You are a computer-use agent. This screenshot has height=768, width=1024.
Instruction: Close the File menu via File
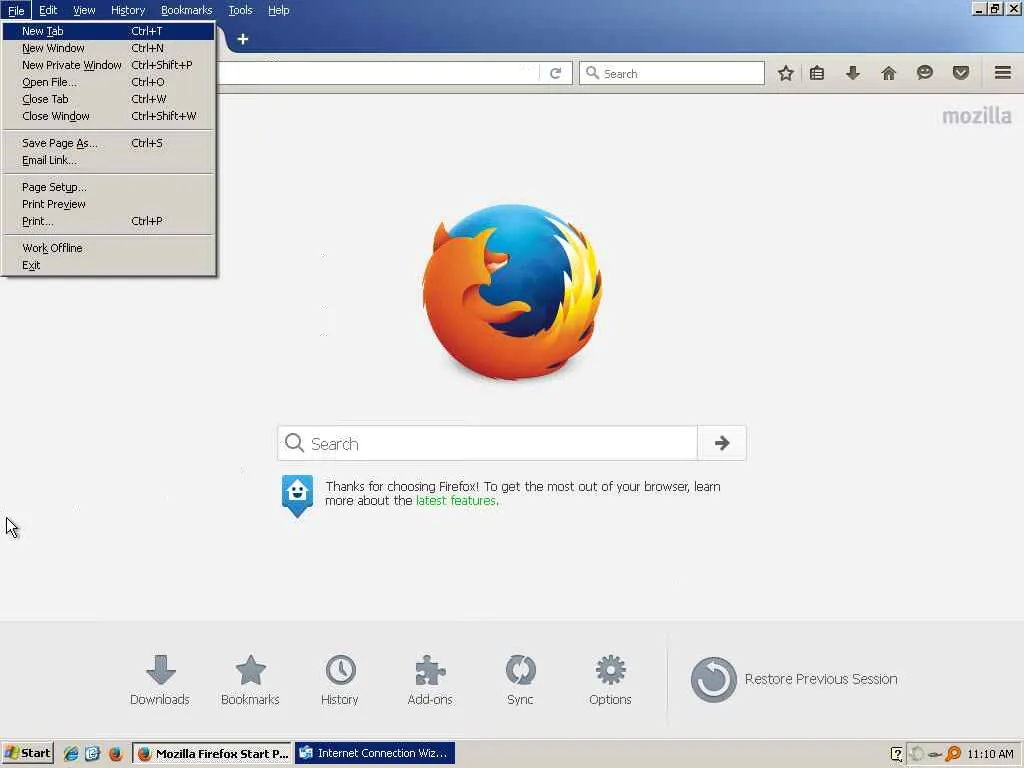tap(16, 10)
